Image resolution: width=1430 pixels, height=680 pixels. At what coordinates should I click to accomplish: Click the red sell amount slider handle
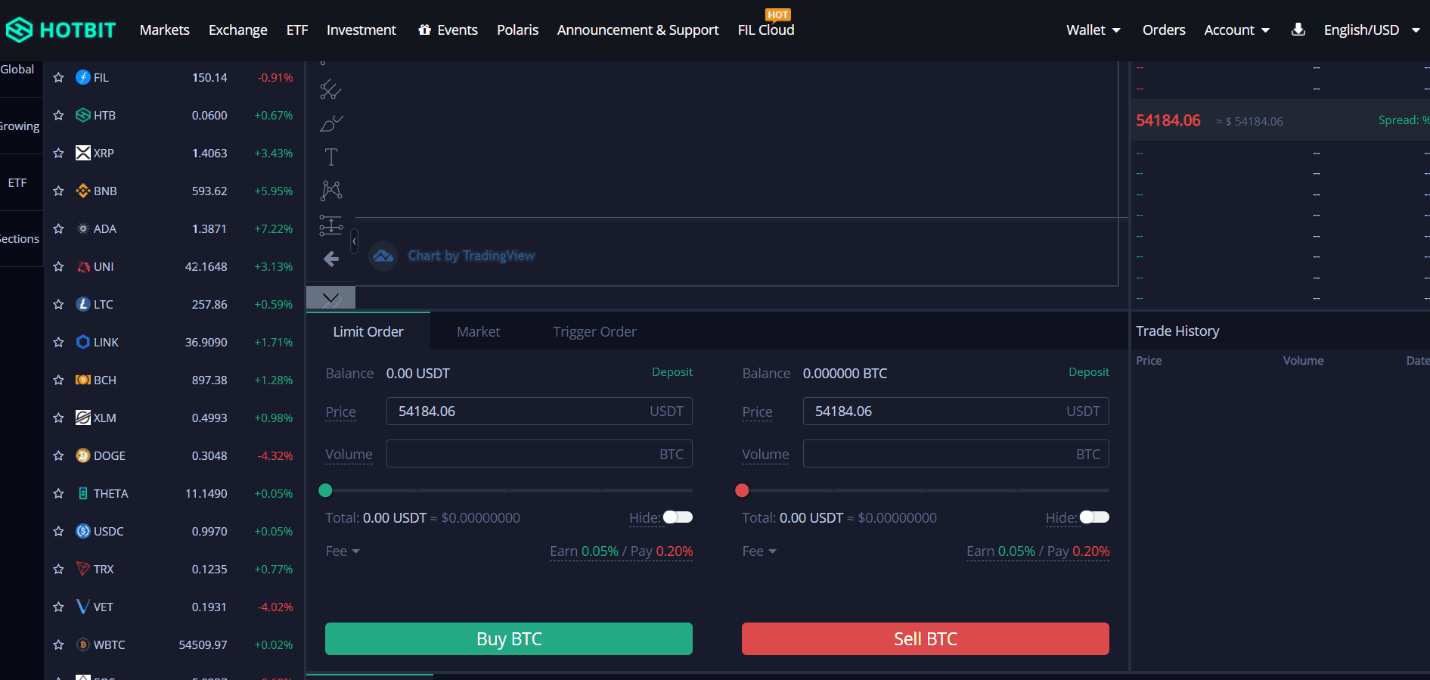[742, 490]
